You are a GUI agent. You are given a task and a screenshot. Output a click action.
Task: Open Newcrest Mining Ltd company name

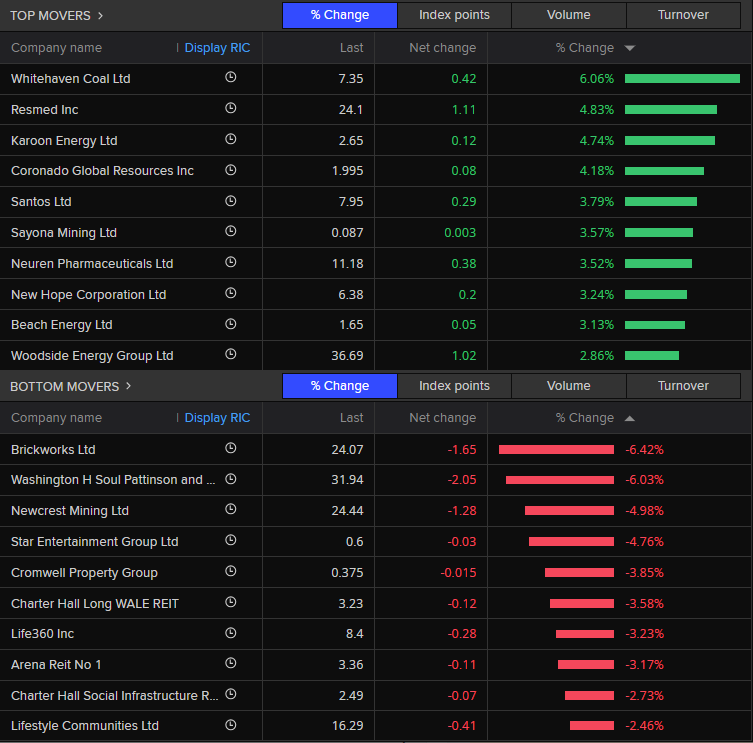pos(70,511)
